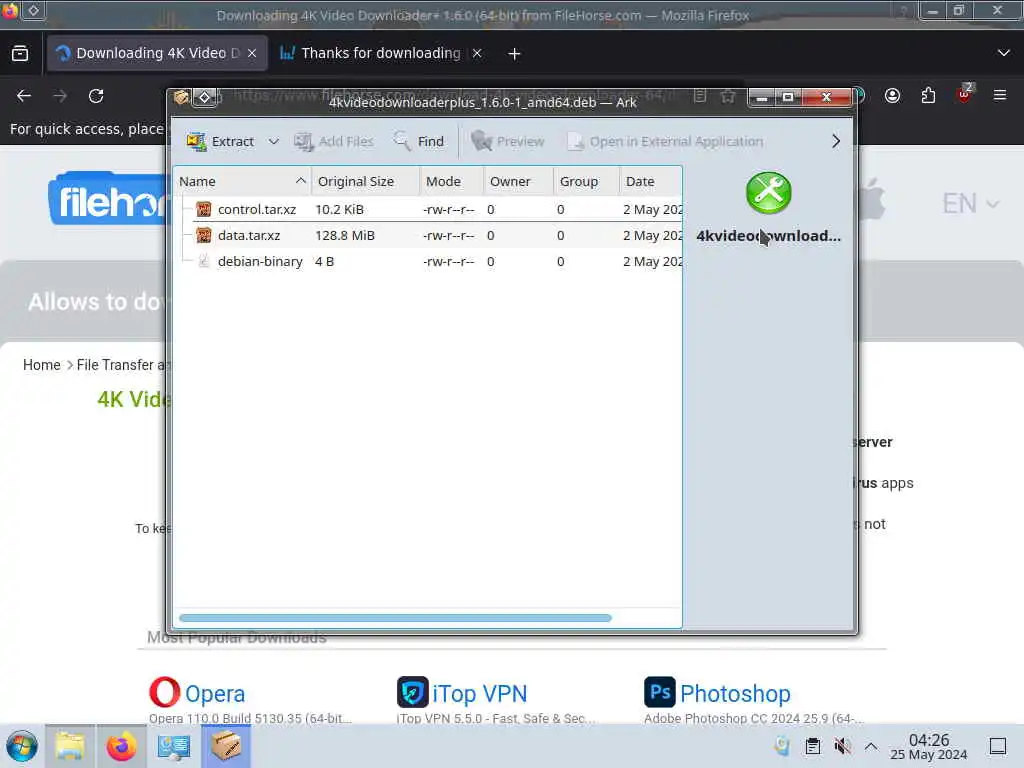Open the Firefox account icon
Image resolution: width=1024 pixels, height=768 pixels.
[x=892, y=96]
